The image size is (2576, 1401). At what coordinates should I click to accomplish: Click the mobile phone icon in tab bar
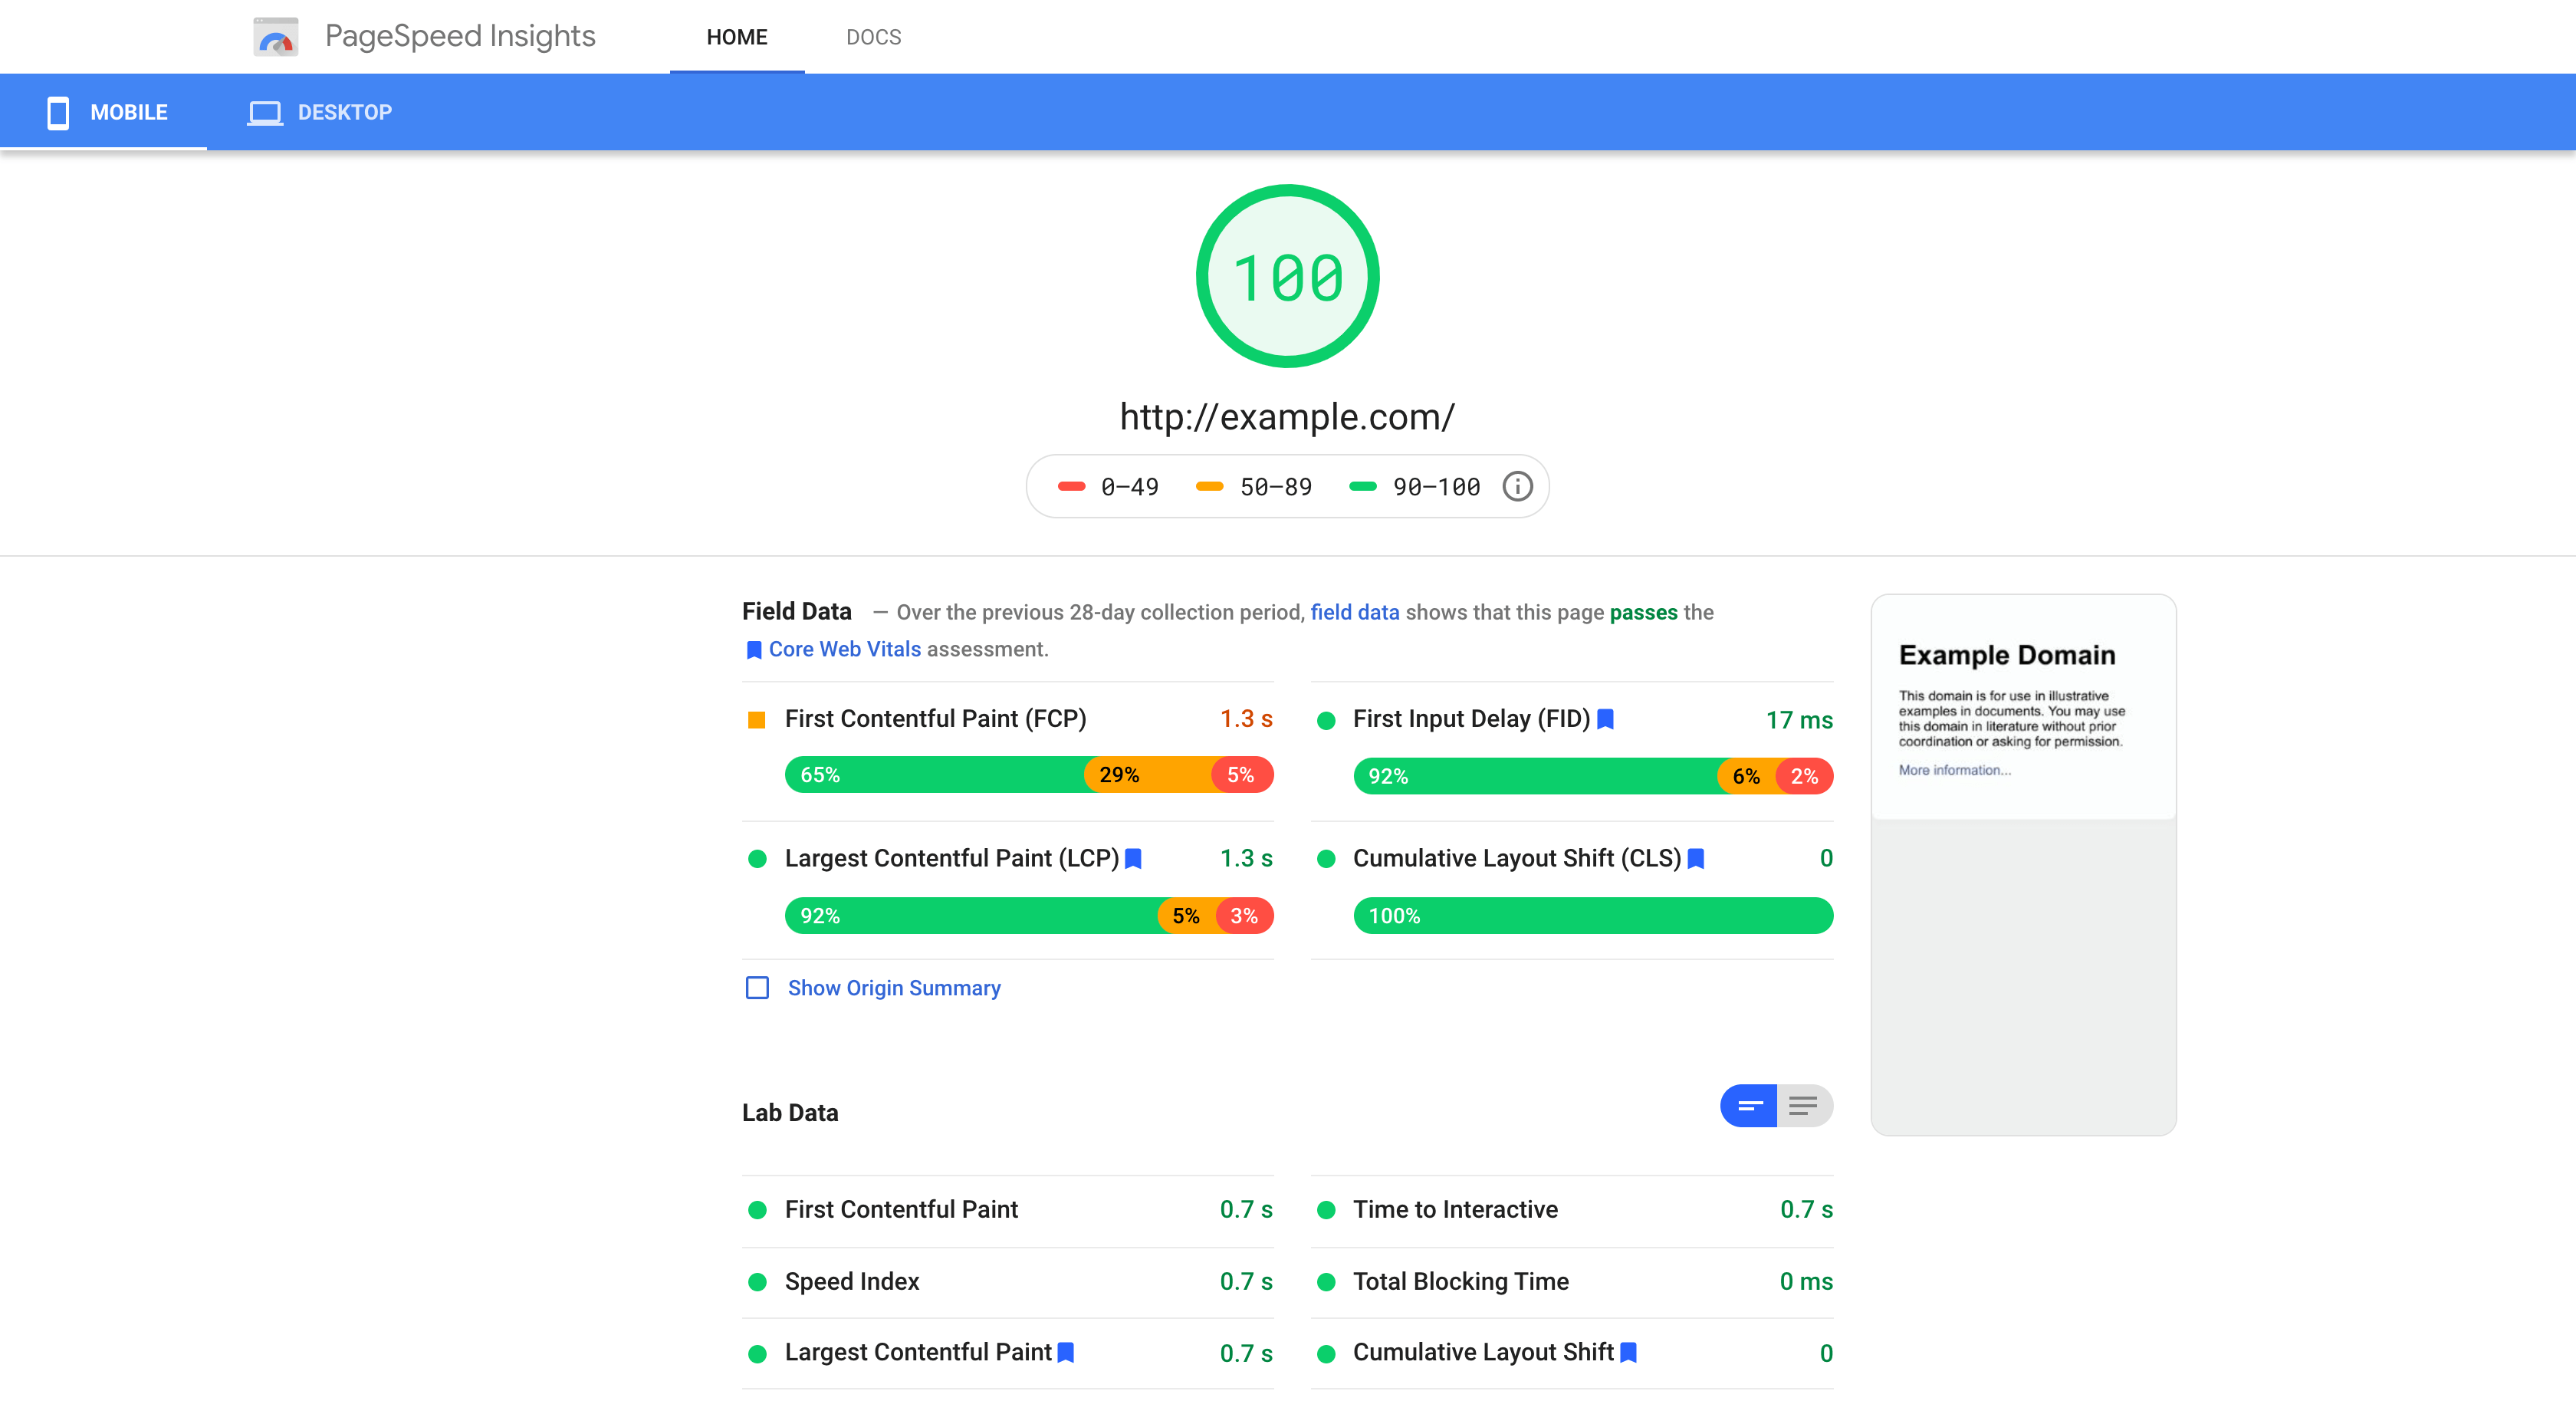[x=58, y=112]
